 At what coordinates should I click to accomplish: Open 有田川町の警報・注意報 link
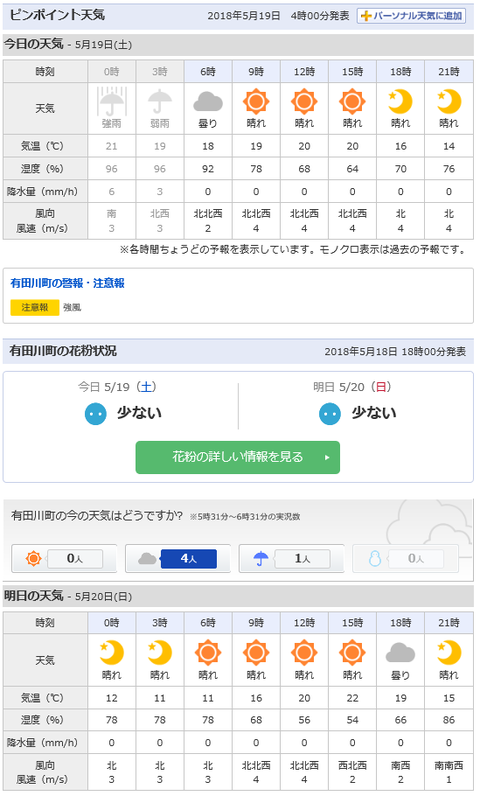point(67,283)
